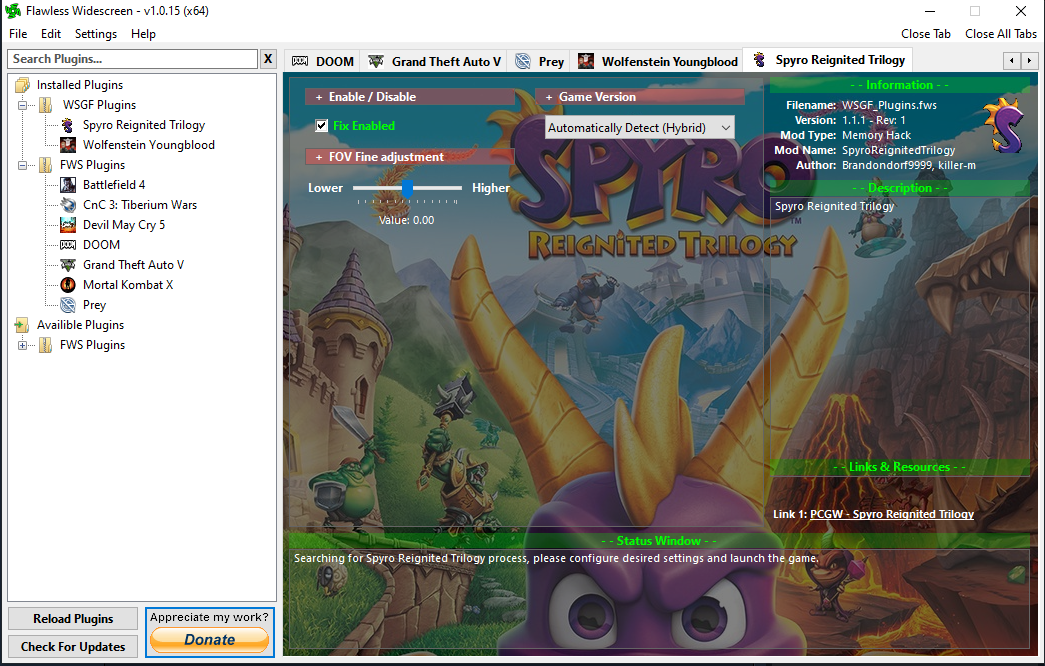
Task: Select Devil May Cry 5 tree item
Action: [x=124, y=225]
